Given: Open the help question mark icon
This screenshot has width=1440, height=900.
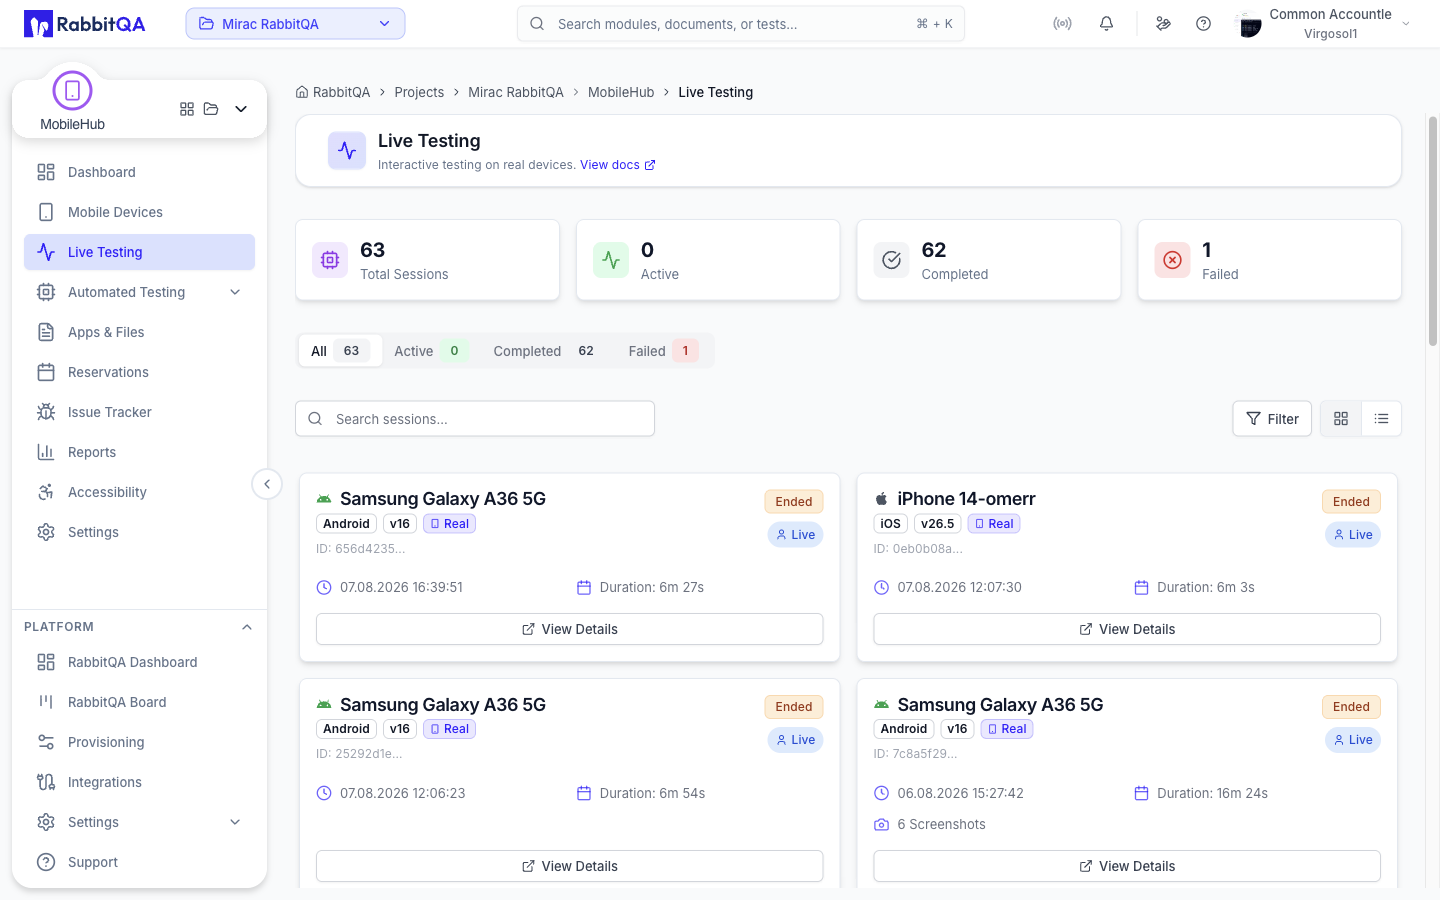Looking at the screenshot, I should (1203, 24).
